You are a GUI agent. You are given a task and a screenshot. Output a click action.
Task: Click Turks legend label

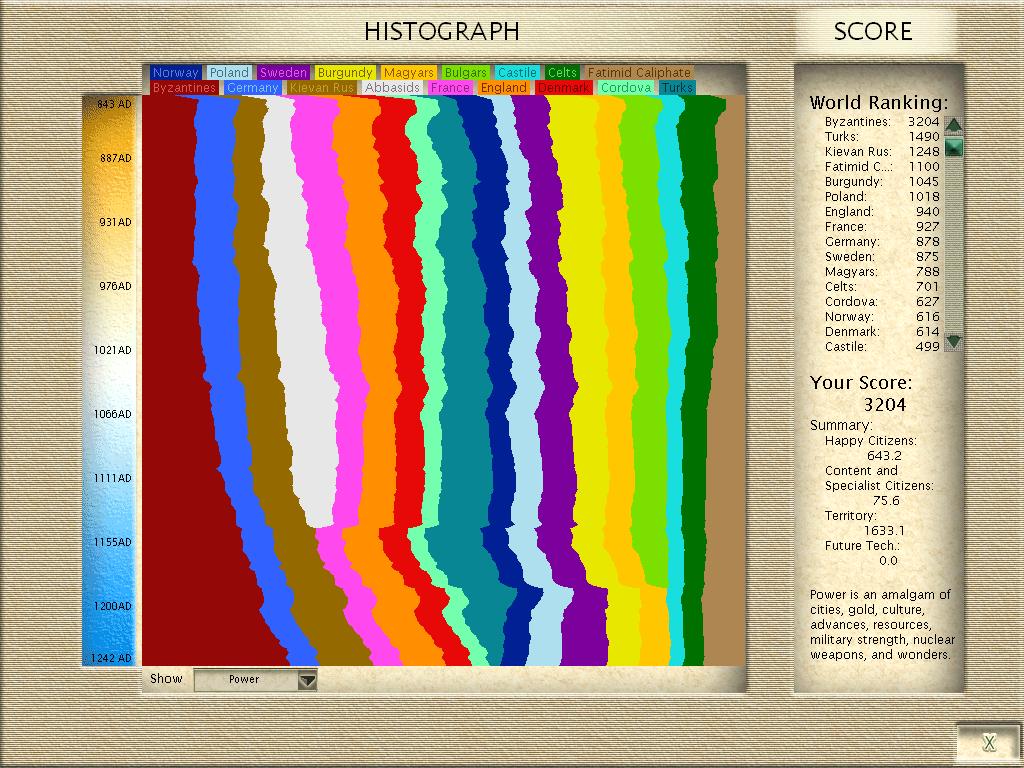pyautogui.click(x=677, y=88)
